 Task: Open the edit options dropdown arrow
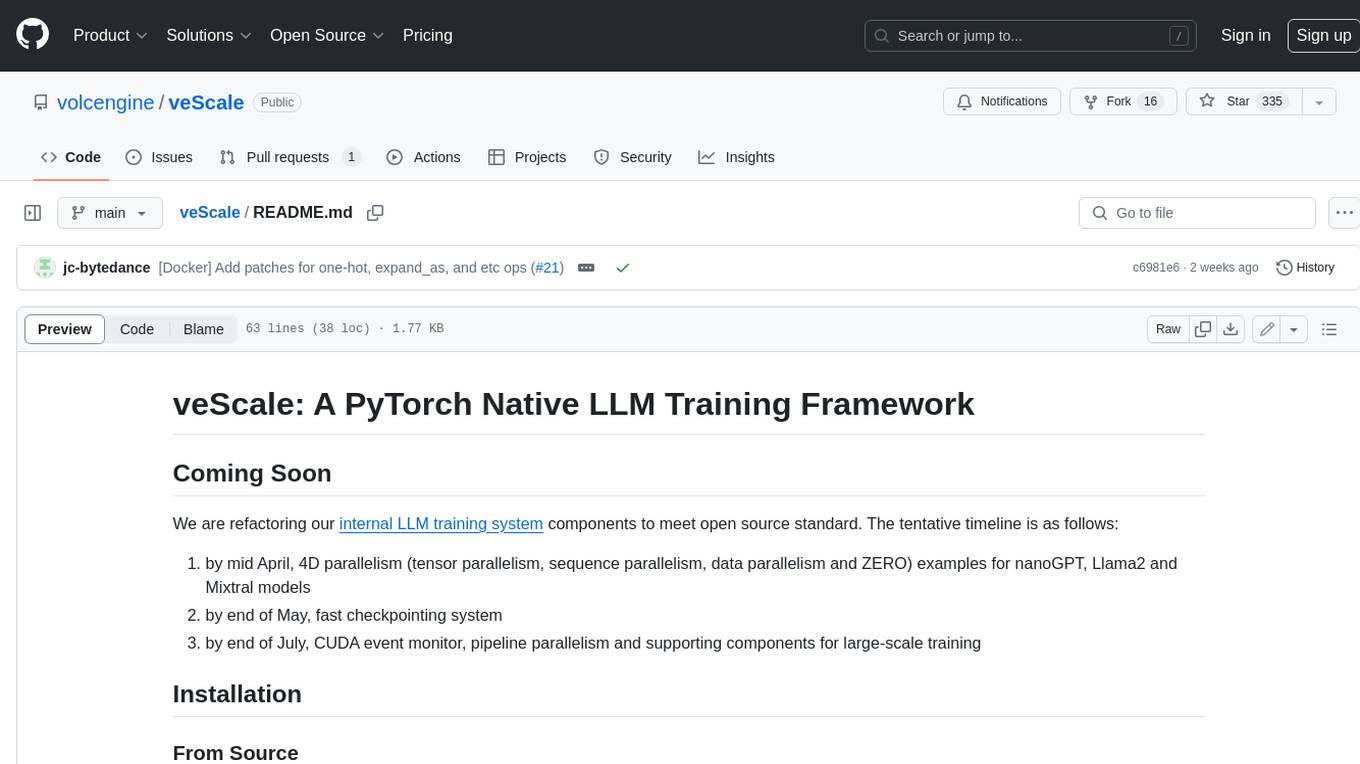pyautogui.click(x=1294, y=329)
